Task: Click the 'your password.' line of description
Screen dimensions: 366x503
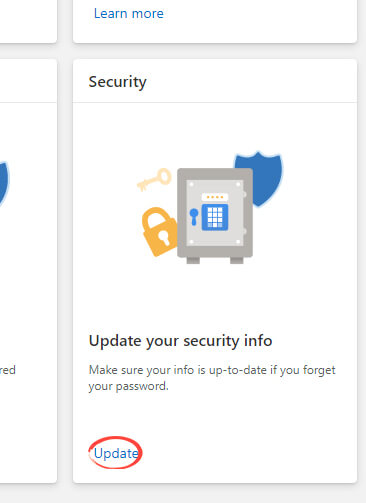Action: (x=129, y=386)
